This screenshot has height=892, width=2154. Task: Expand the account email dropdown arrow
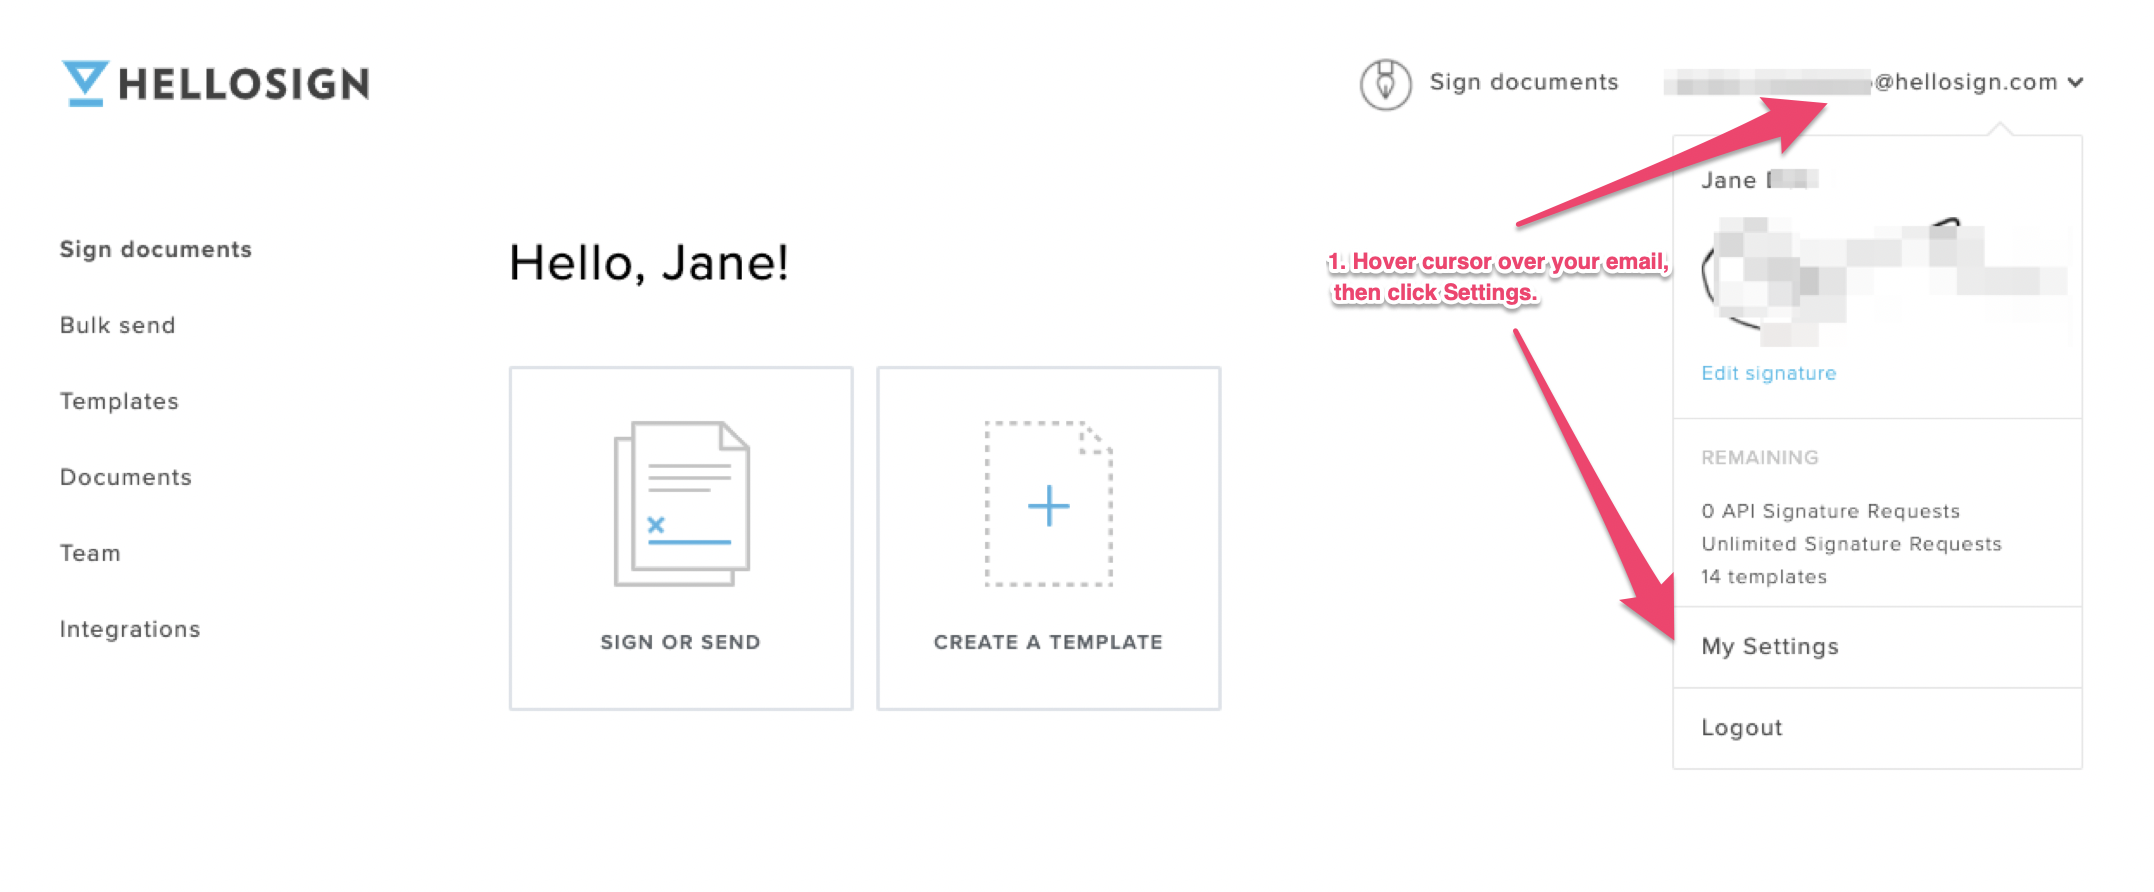point(2076,83)
